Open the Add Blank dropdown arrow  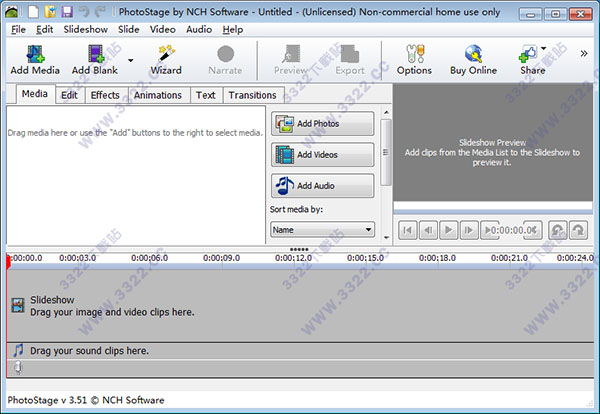tap(130, 60)
